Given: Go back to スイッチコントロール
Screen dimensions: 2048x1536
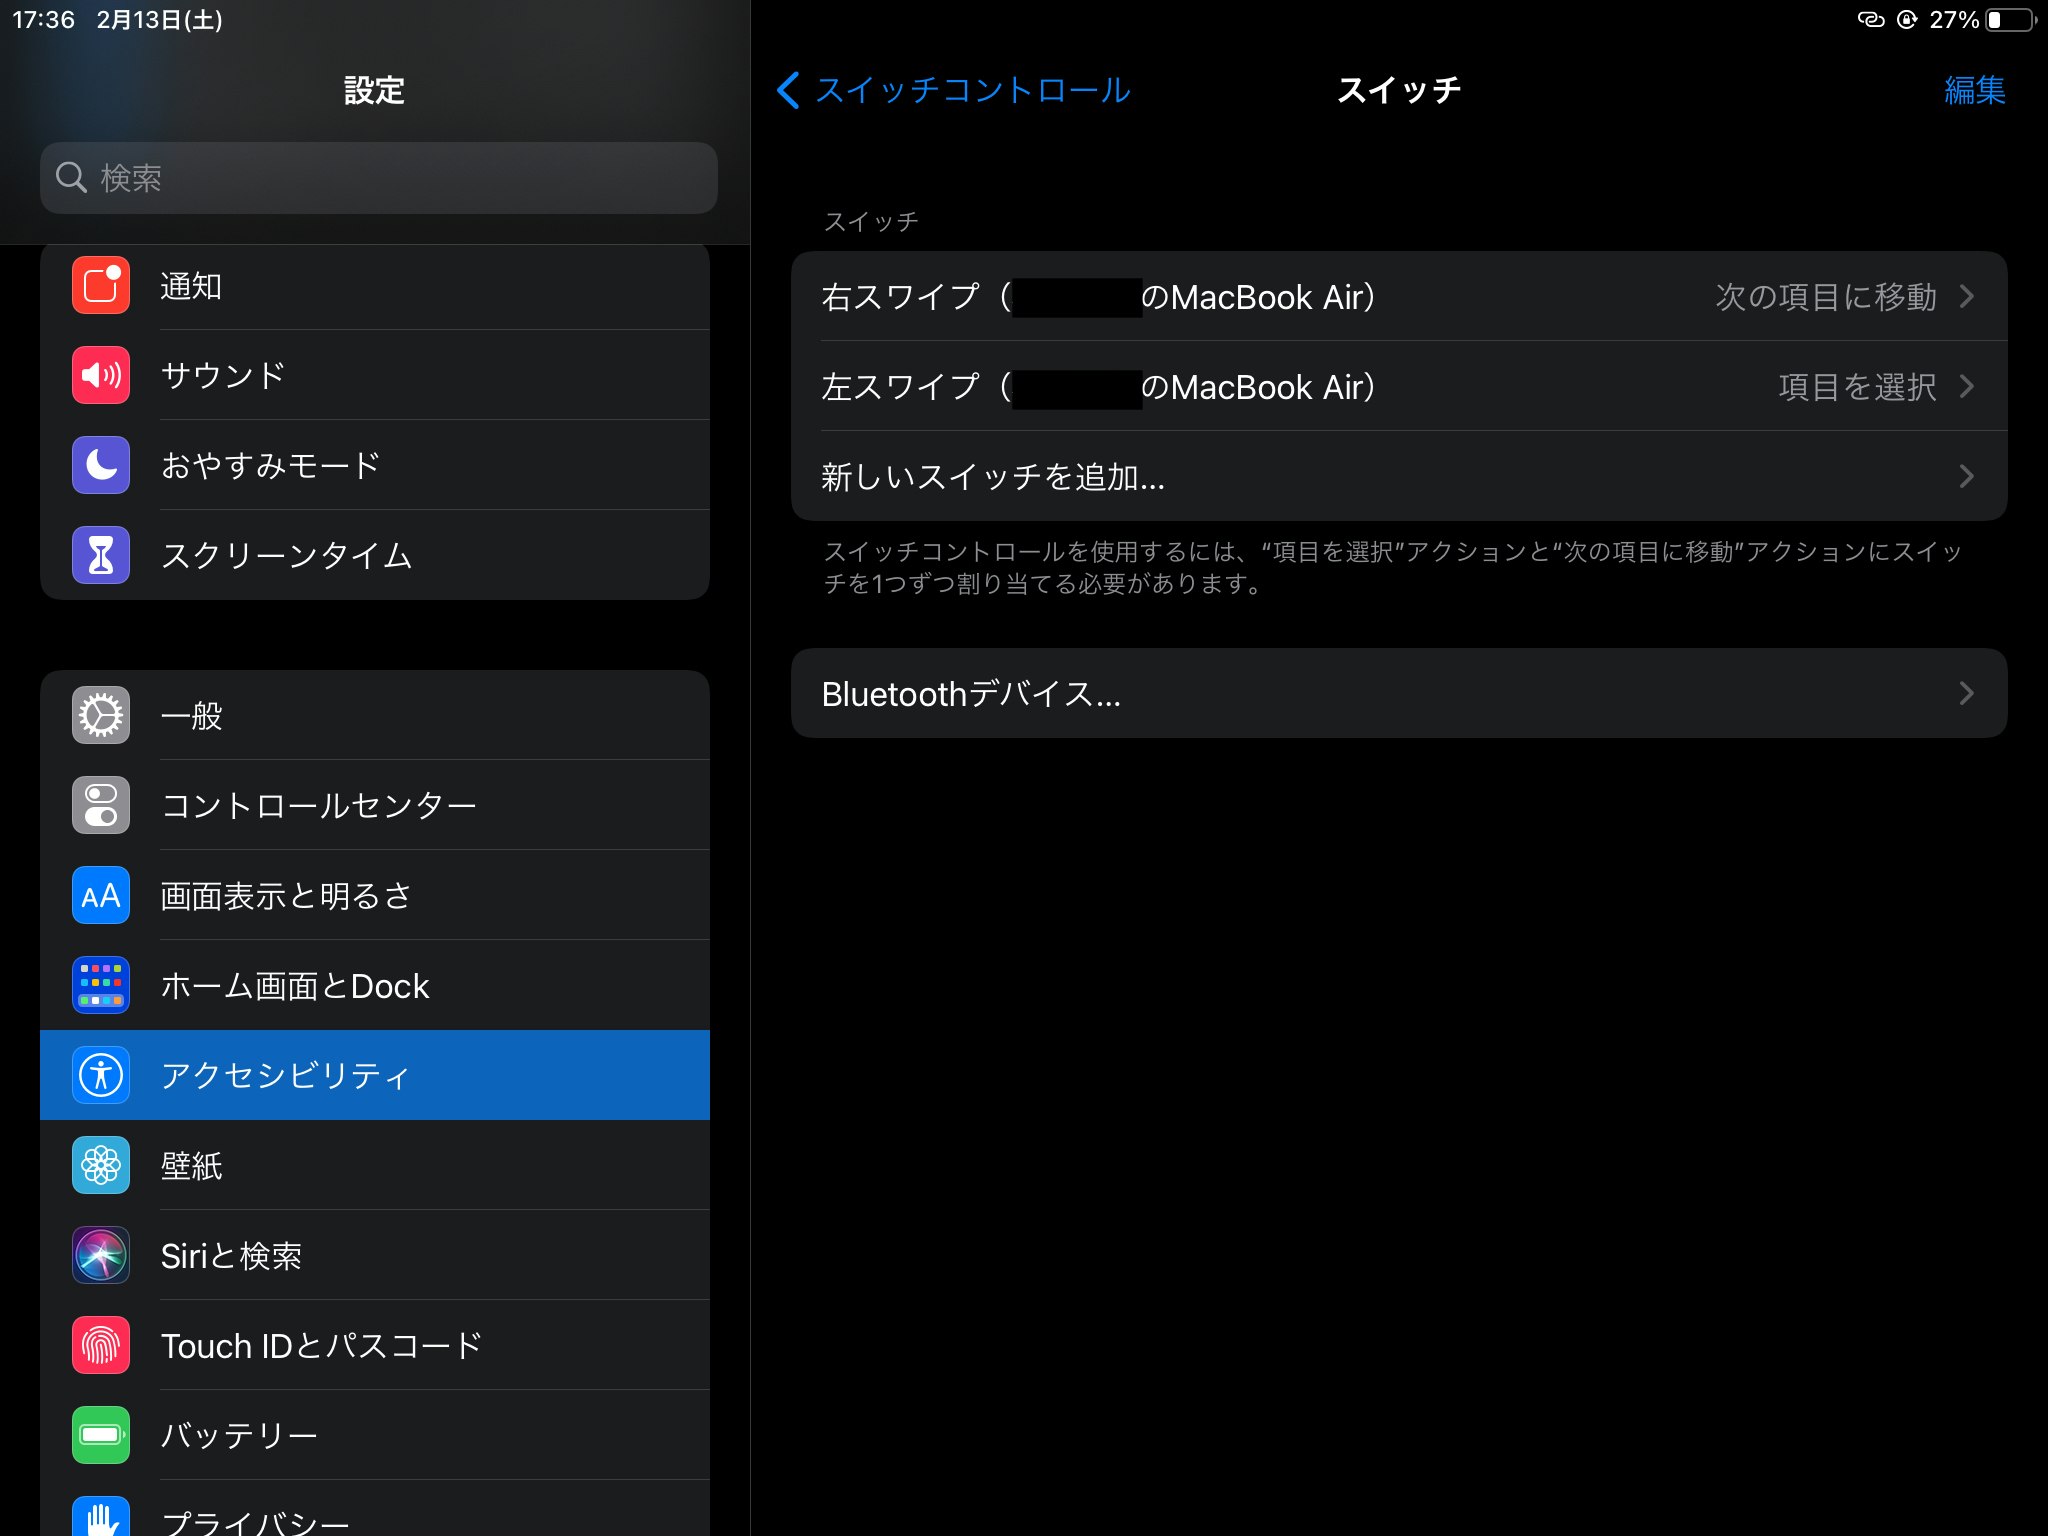Looking at the screenshot, I should coord(954,90).
